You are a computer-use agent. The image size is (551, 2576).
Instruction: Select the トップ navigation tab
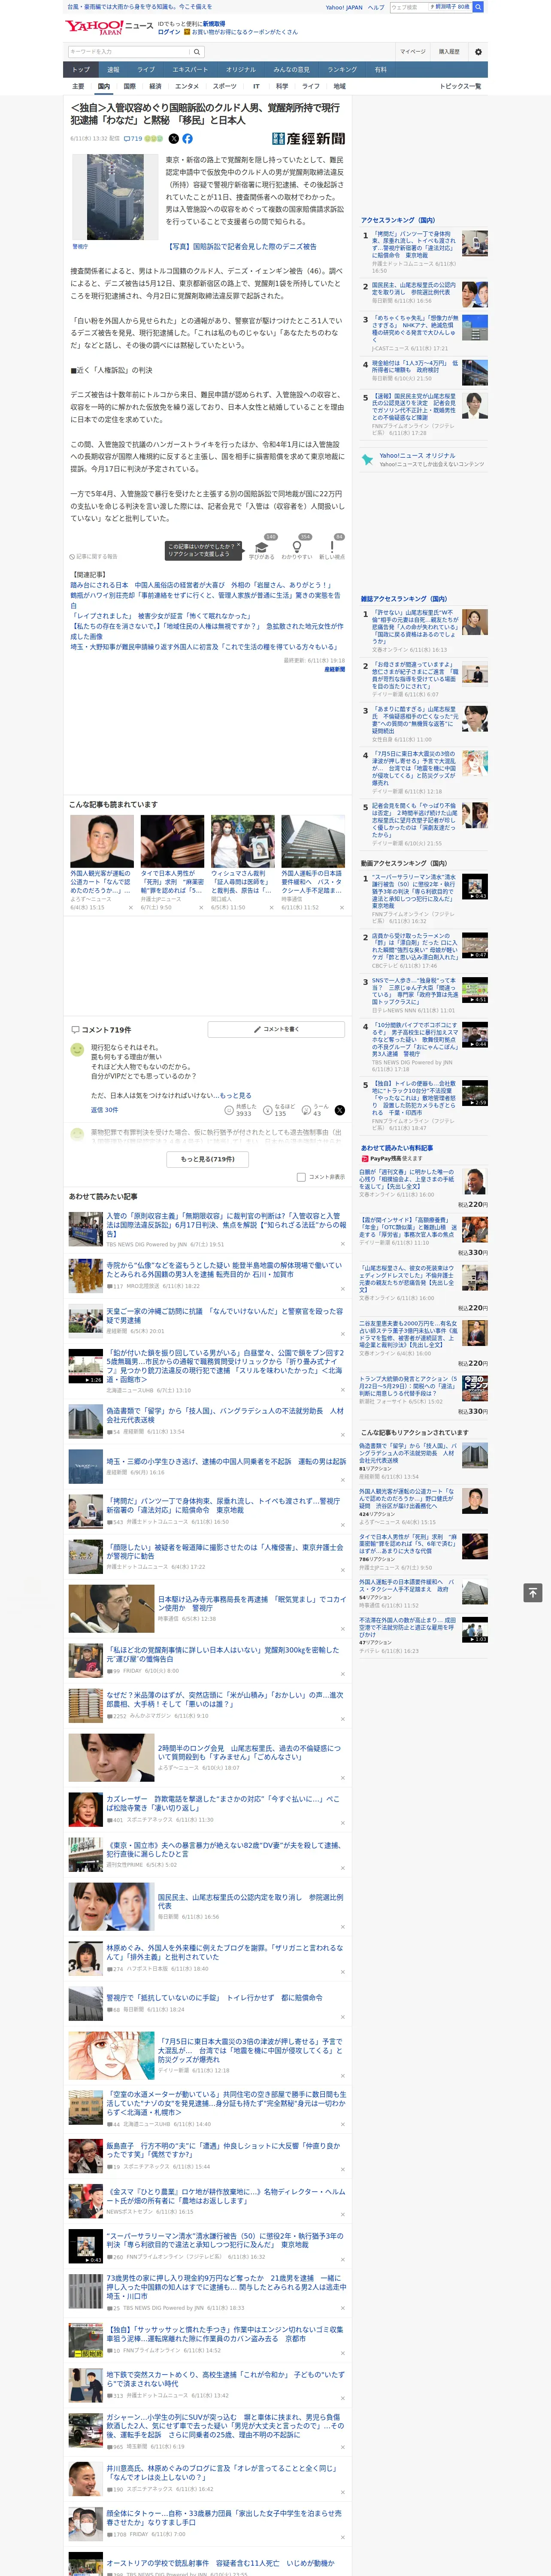tap(81, 69)
